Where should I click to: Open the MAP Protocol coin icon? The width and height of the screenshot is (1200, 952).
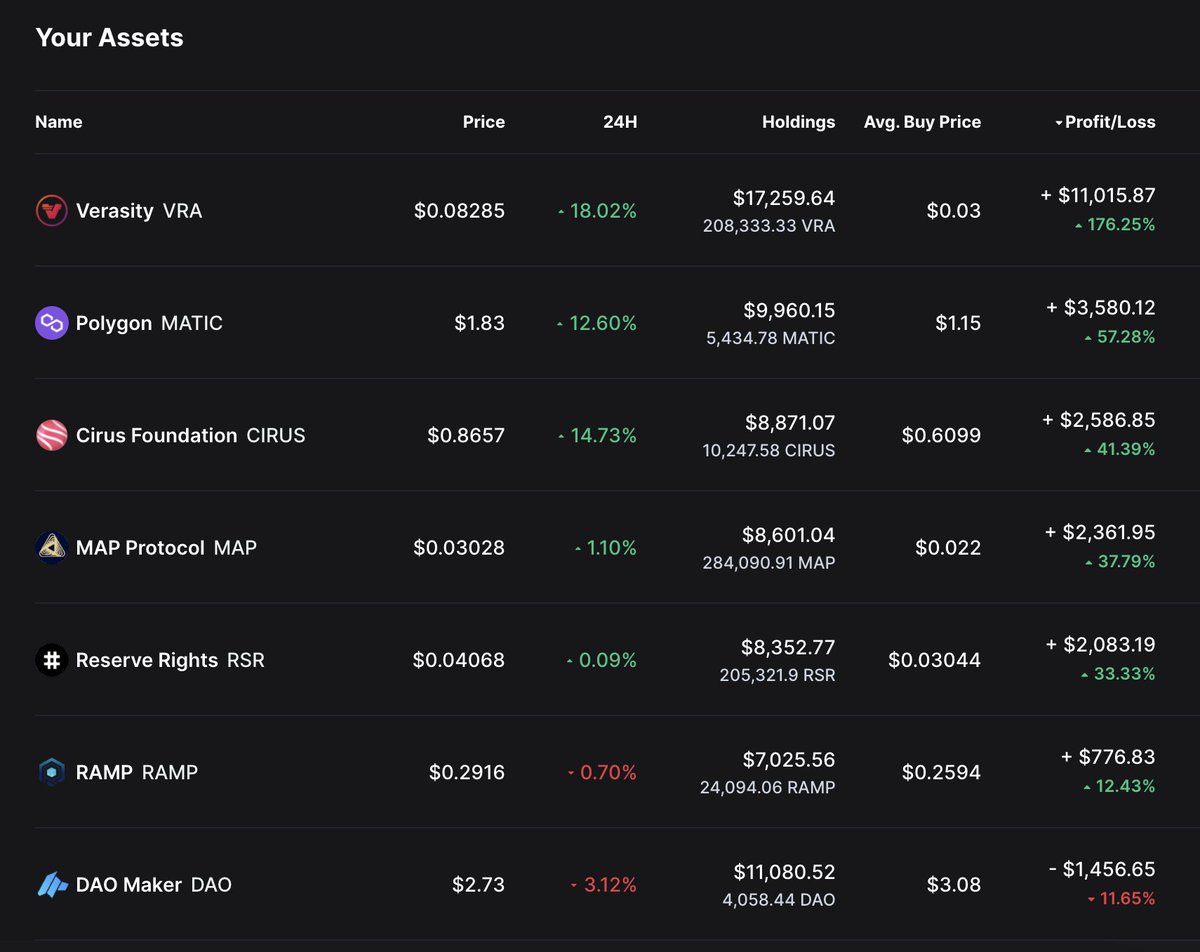point(51,548)
